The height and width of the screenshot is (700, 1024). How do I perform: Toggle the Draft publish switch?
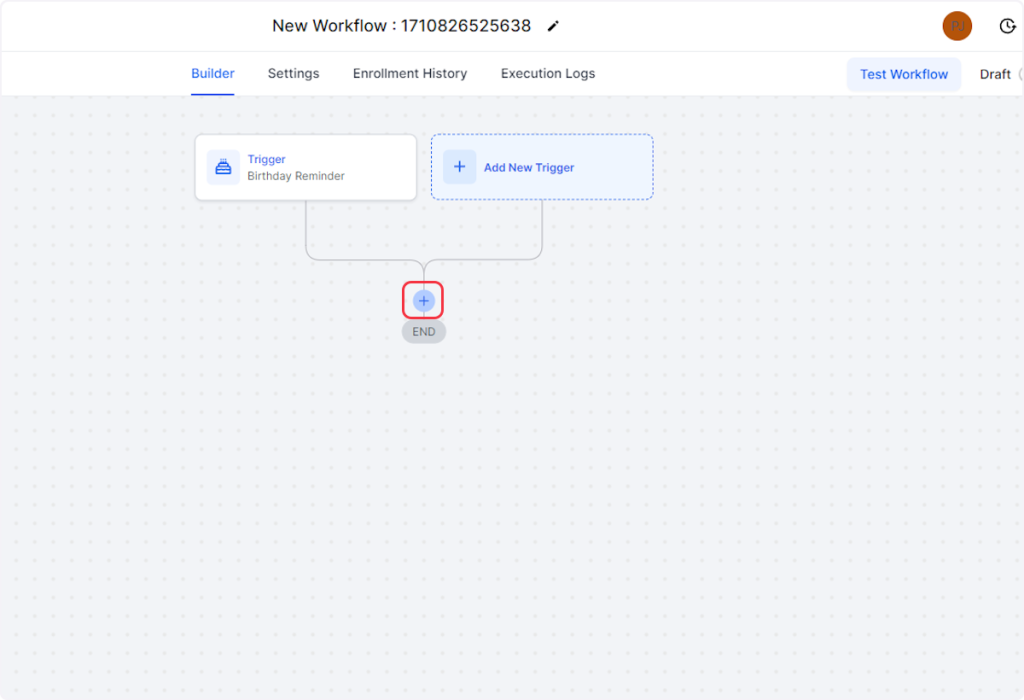1020,74
